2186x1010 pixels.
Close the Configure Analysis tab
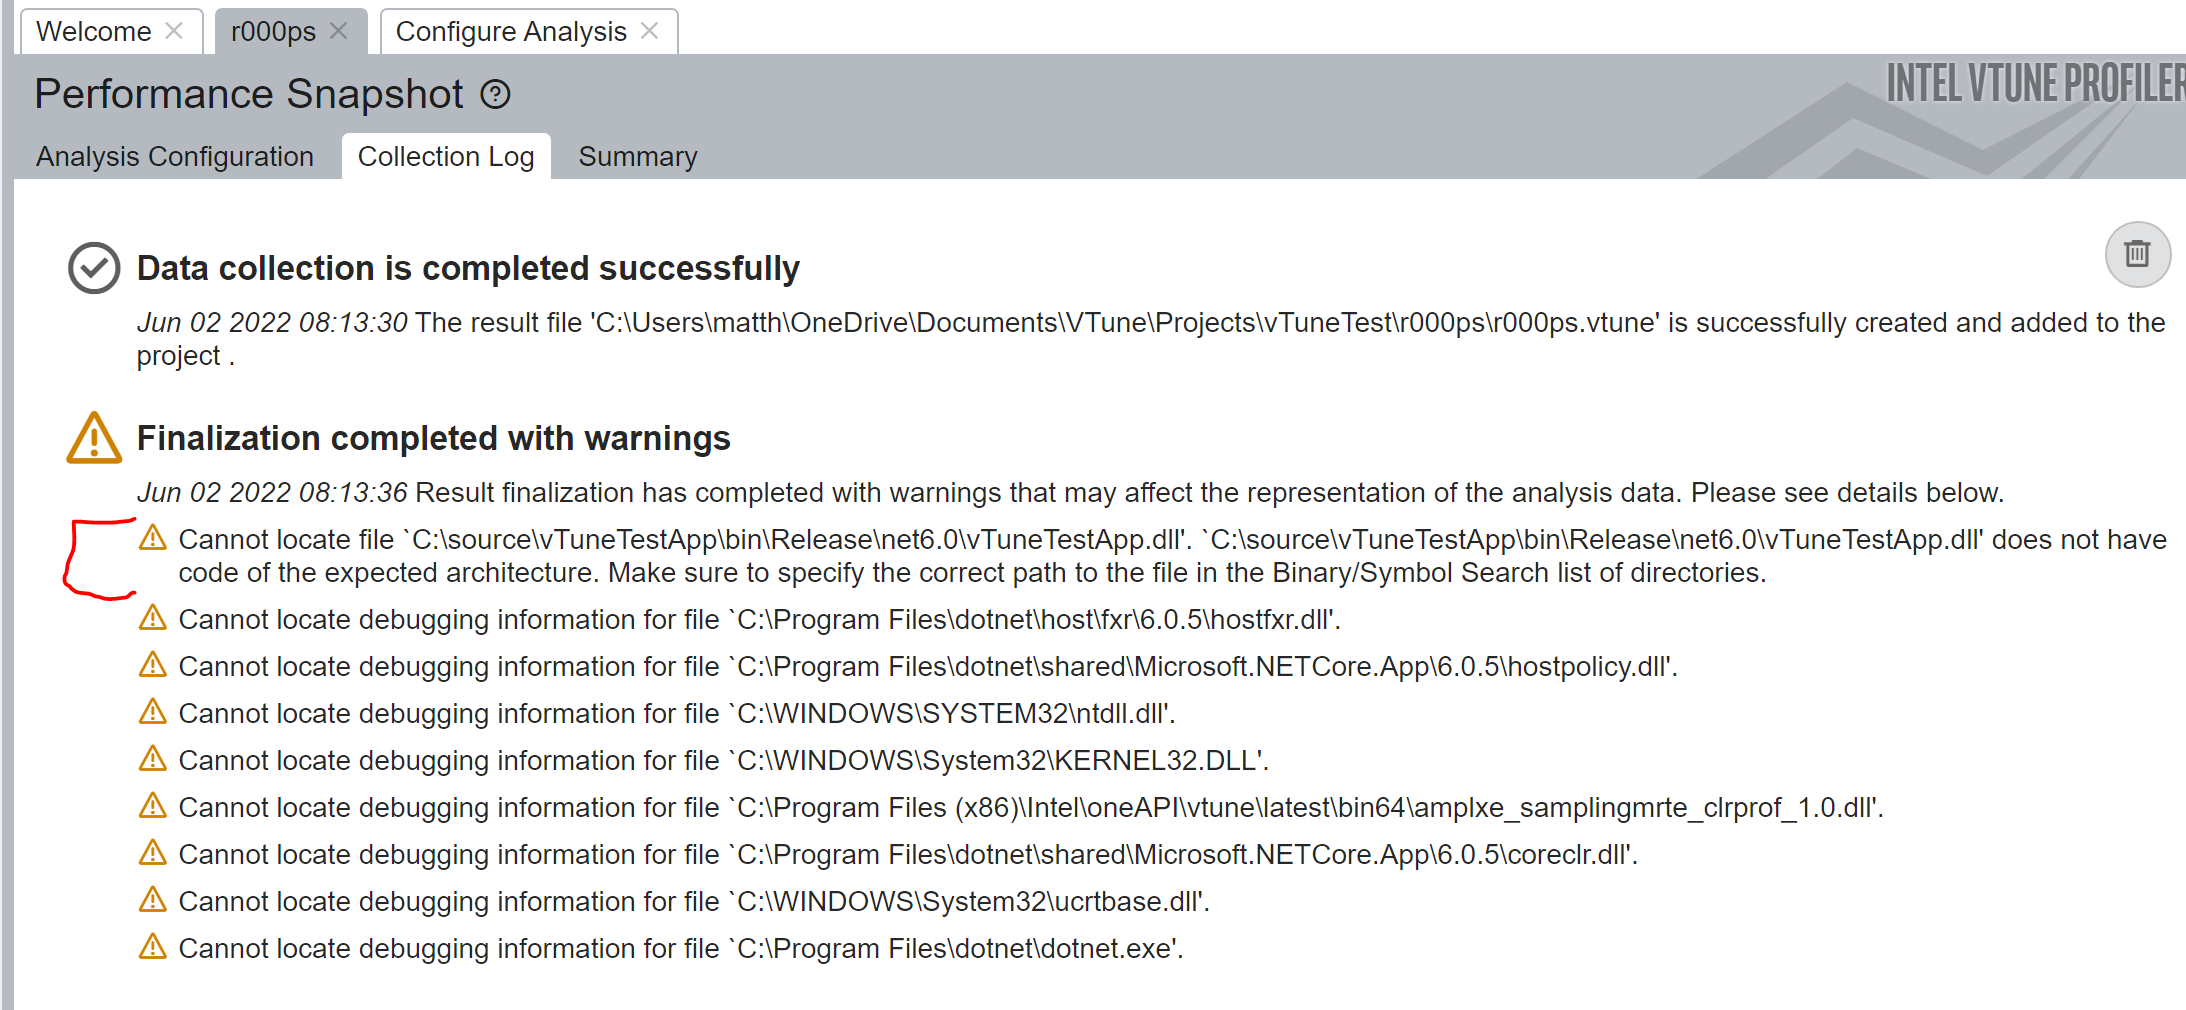650,31
